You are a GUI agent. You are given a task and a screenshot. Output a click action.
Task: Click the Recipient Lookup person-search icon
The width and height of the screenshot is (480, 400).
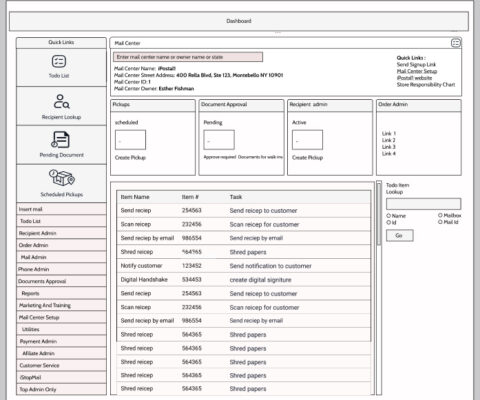point(61,102)
